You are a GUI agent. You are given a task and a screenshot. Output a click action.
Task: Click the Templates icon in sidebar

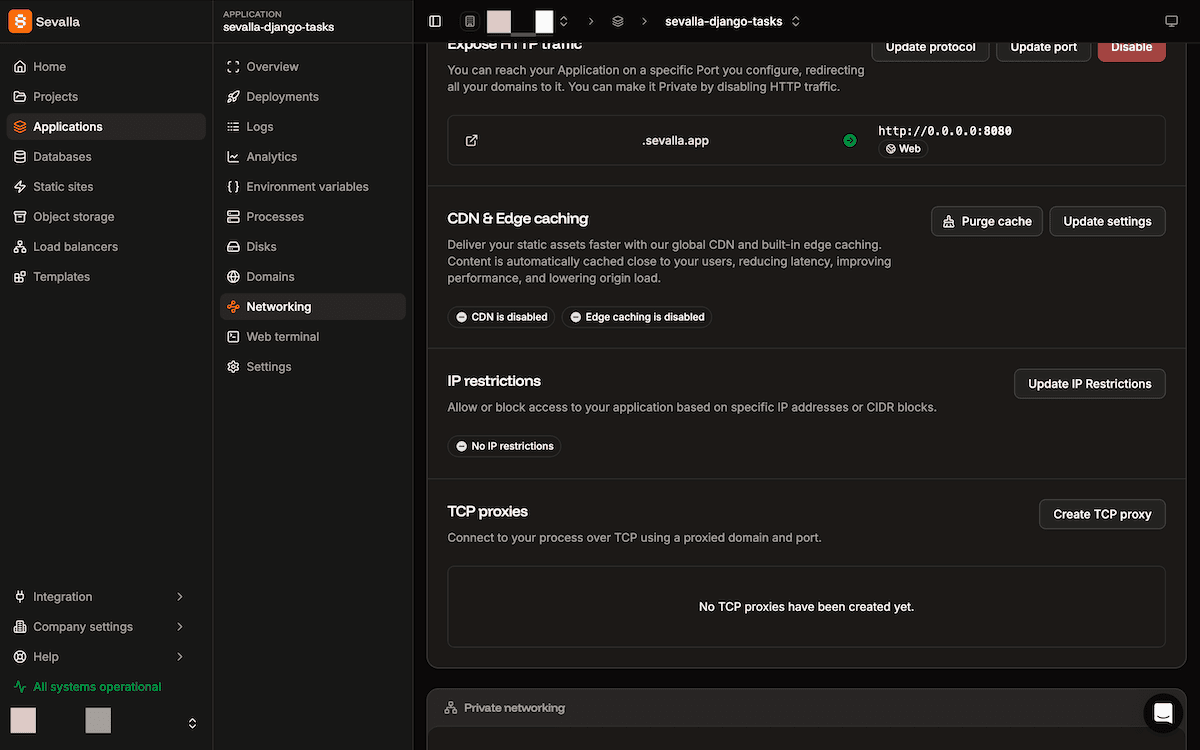tap(20, 277)
